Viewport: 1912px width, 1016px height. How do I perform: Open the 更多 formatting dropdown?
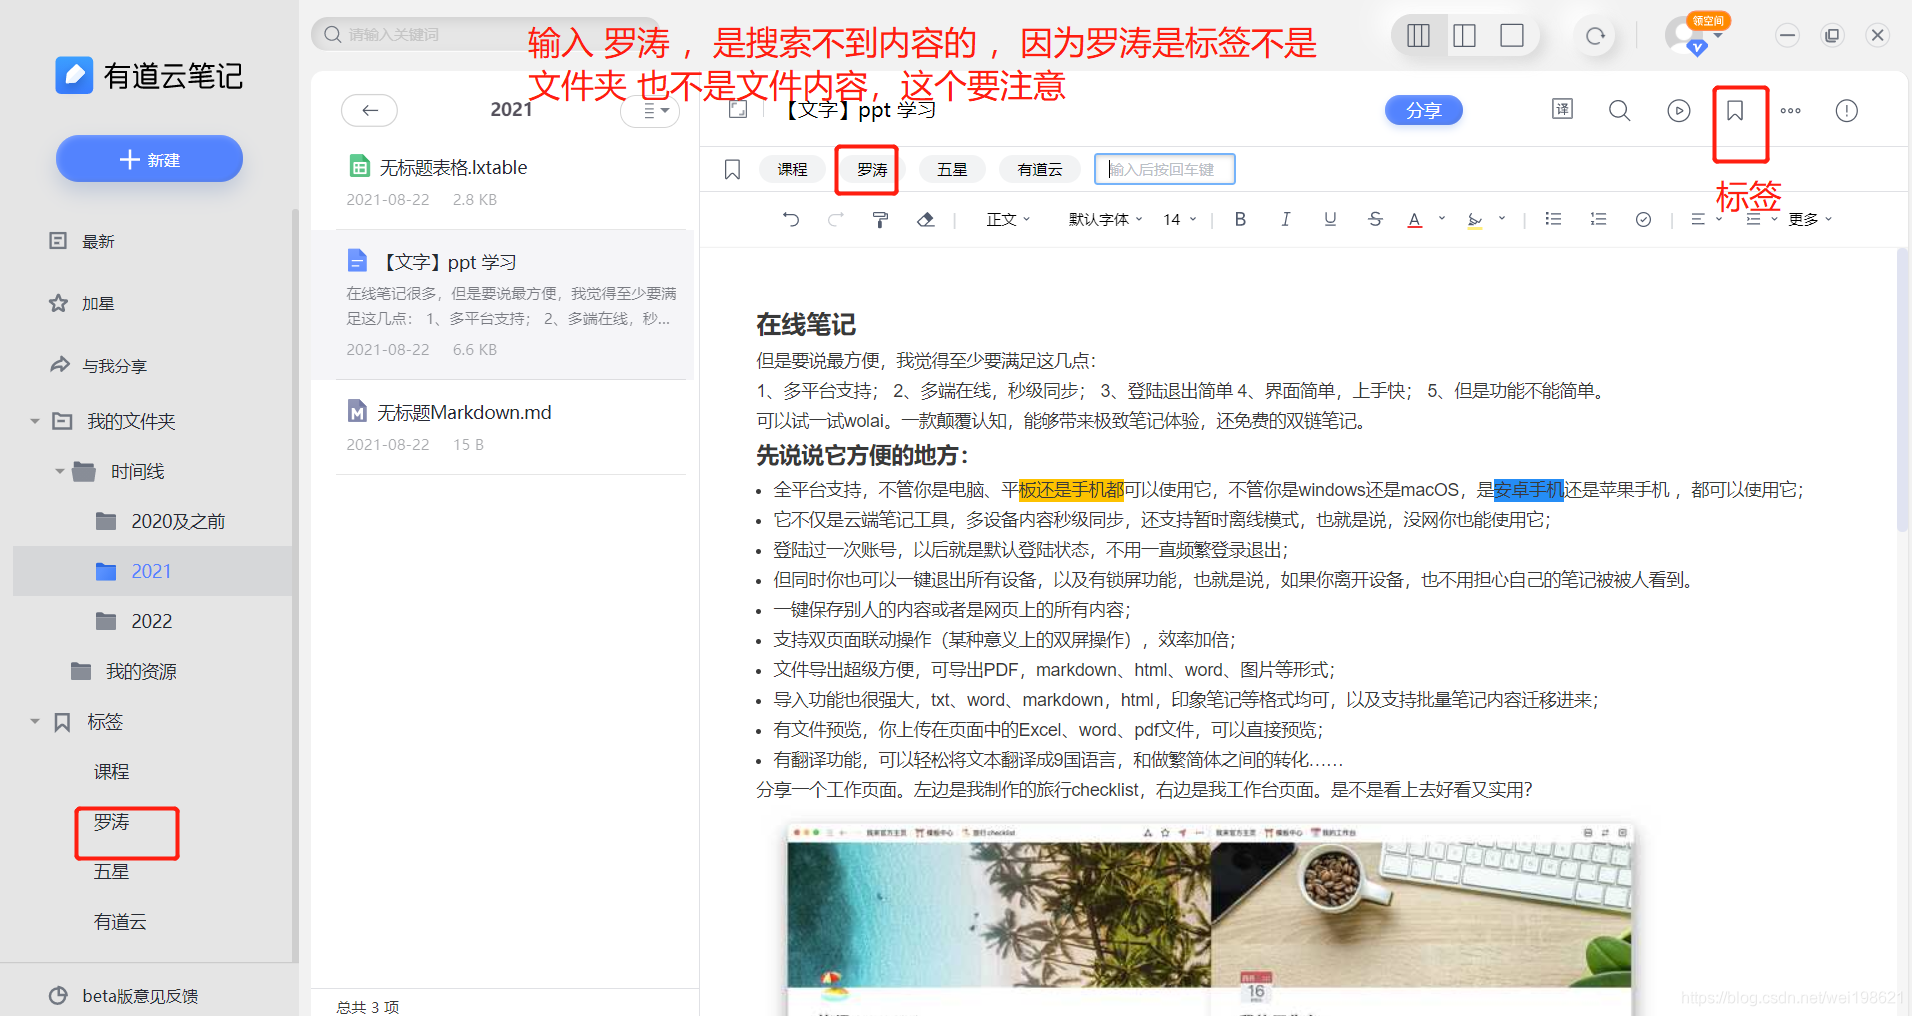point(1808,219)
